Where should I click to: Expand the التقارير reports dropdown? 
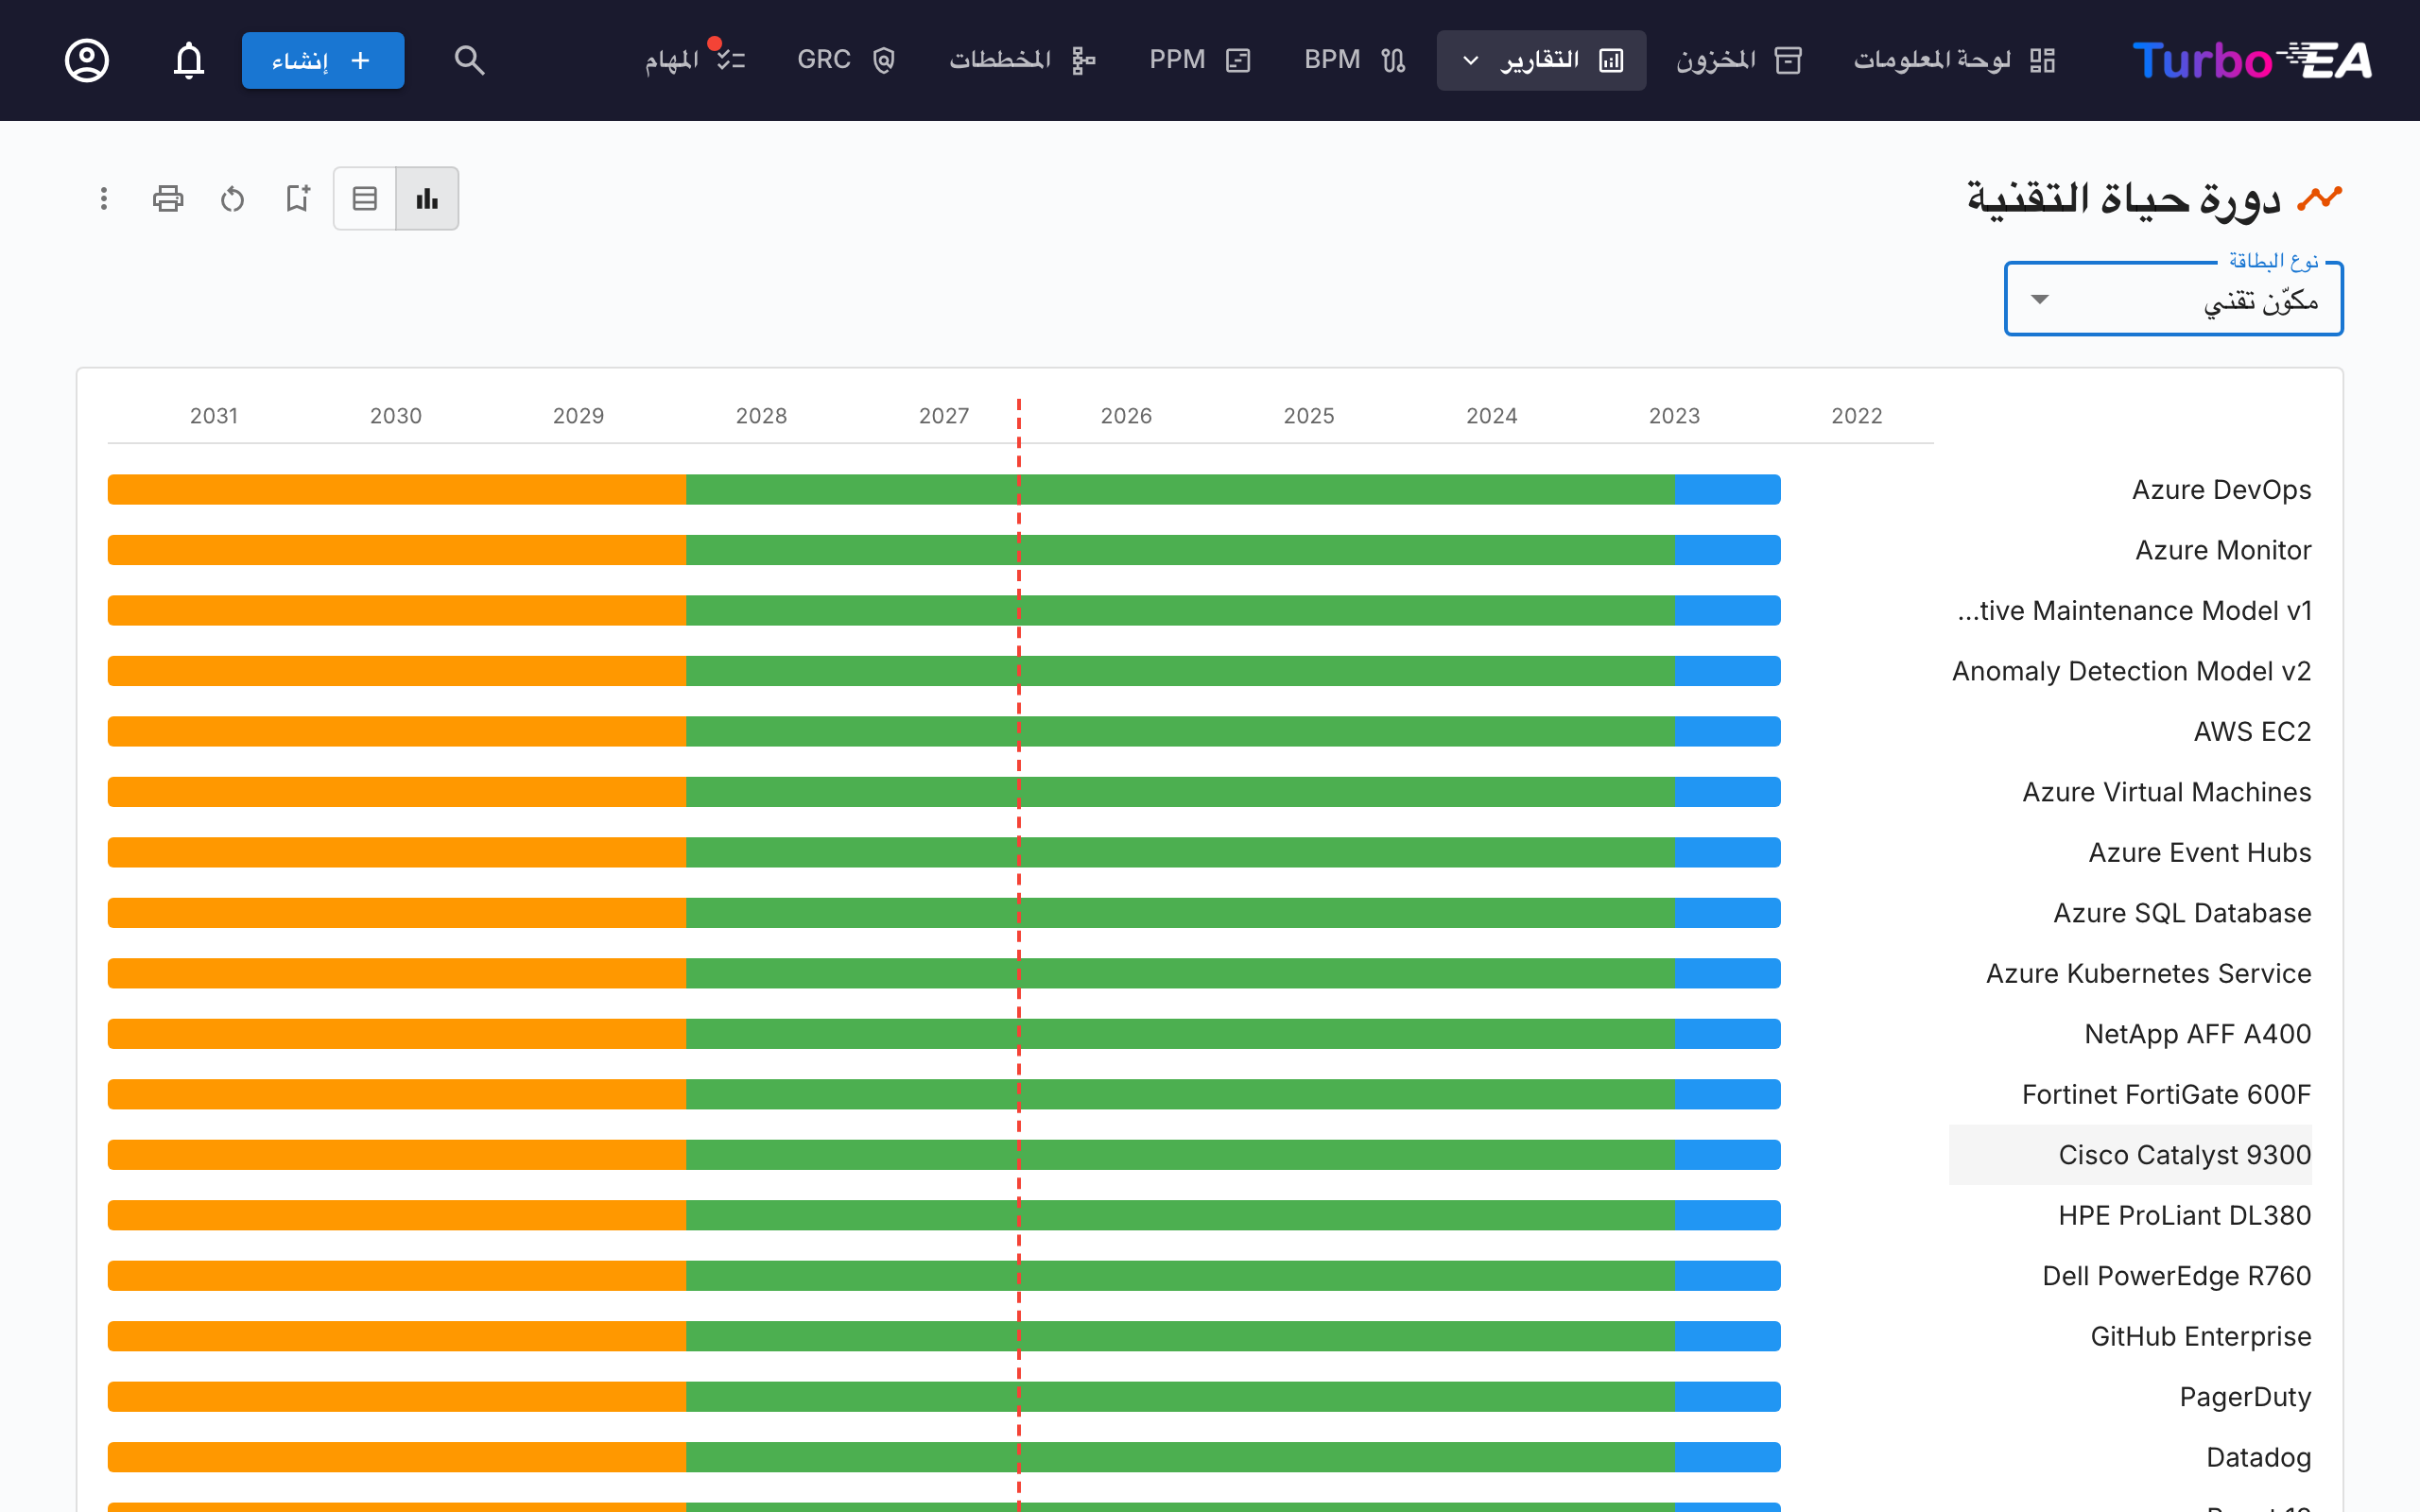pos(1541,60)
